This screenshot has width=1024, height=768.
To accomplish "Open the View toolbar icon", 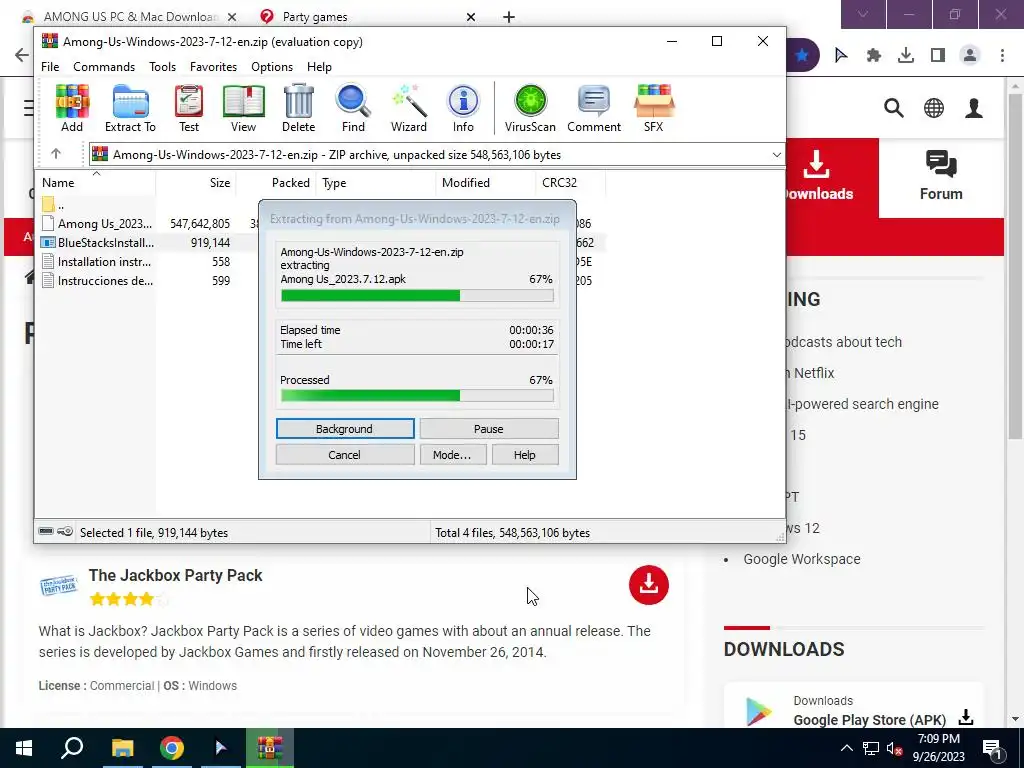I will pos(244,108).
